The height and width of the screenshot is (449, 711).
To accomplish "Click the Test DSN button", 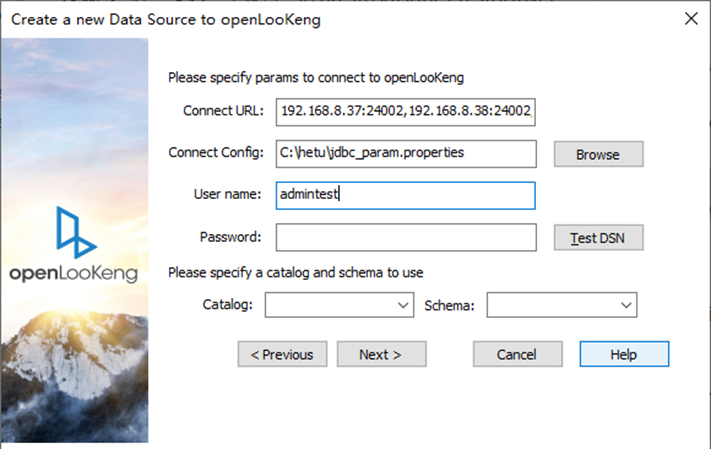I will tap(598, 238).
